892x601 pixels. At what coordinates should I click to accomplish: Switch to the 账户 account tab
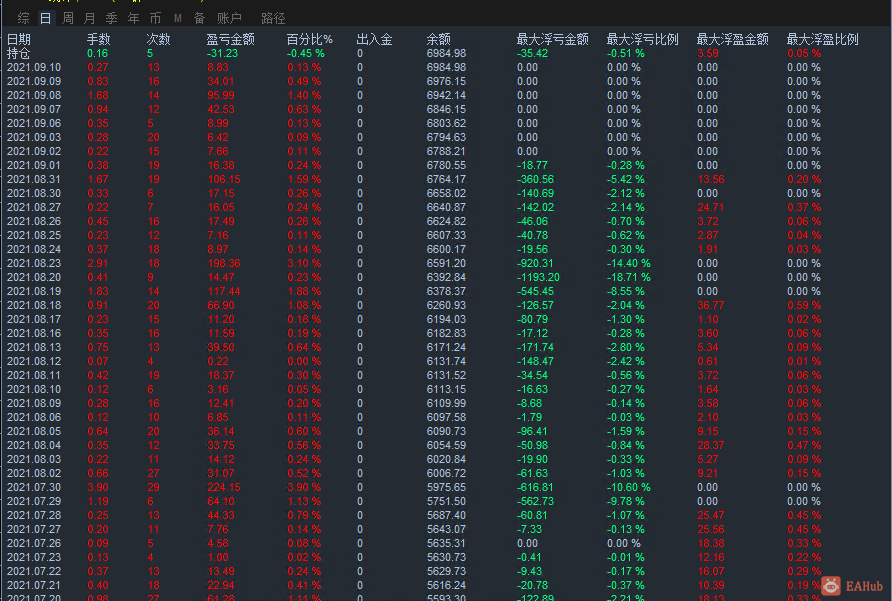(x=229, y=19)
